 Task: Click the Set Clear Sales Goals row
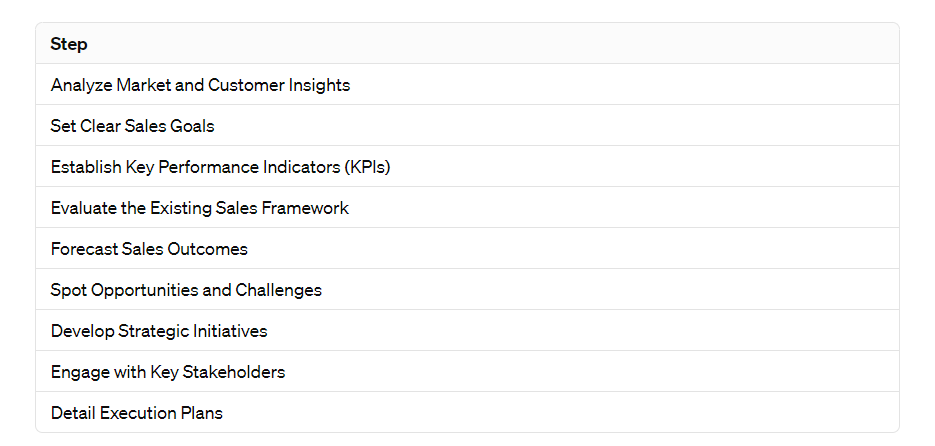pos(467,126)
